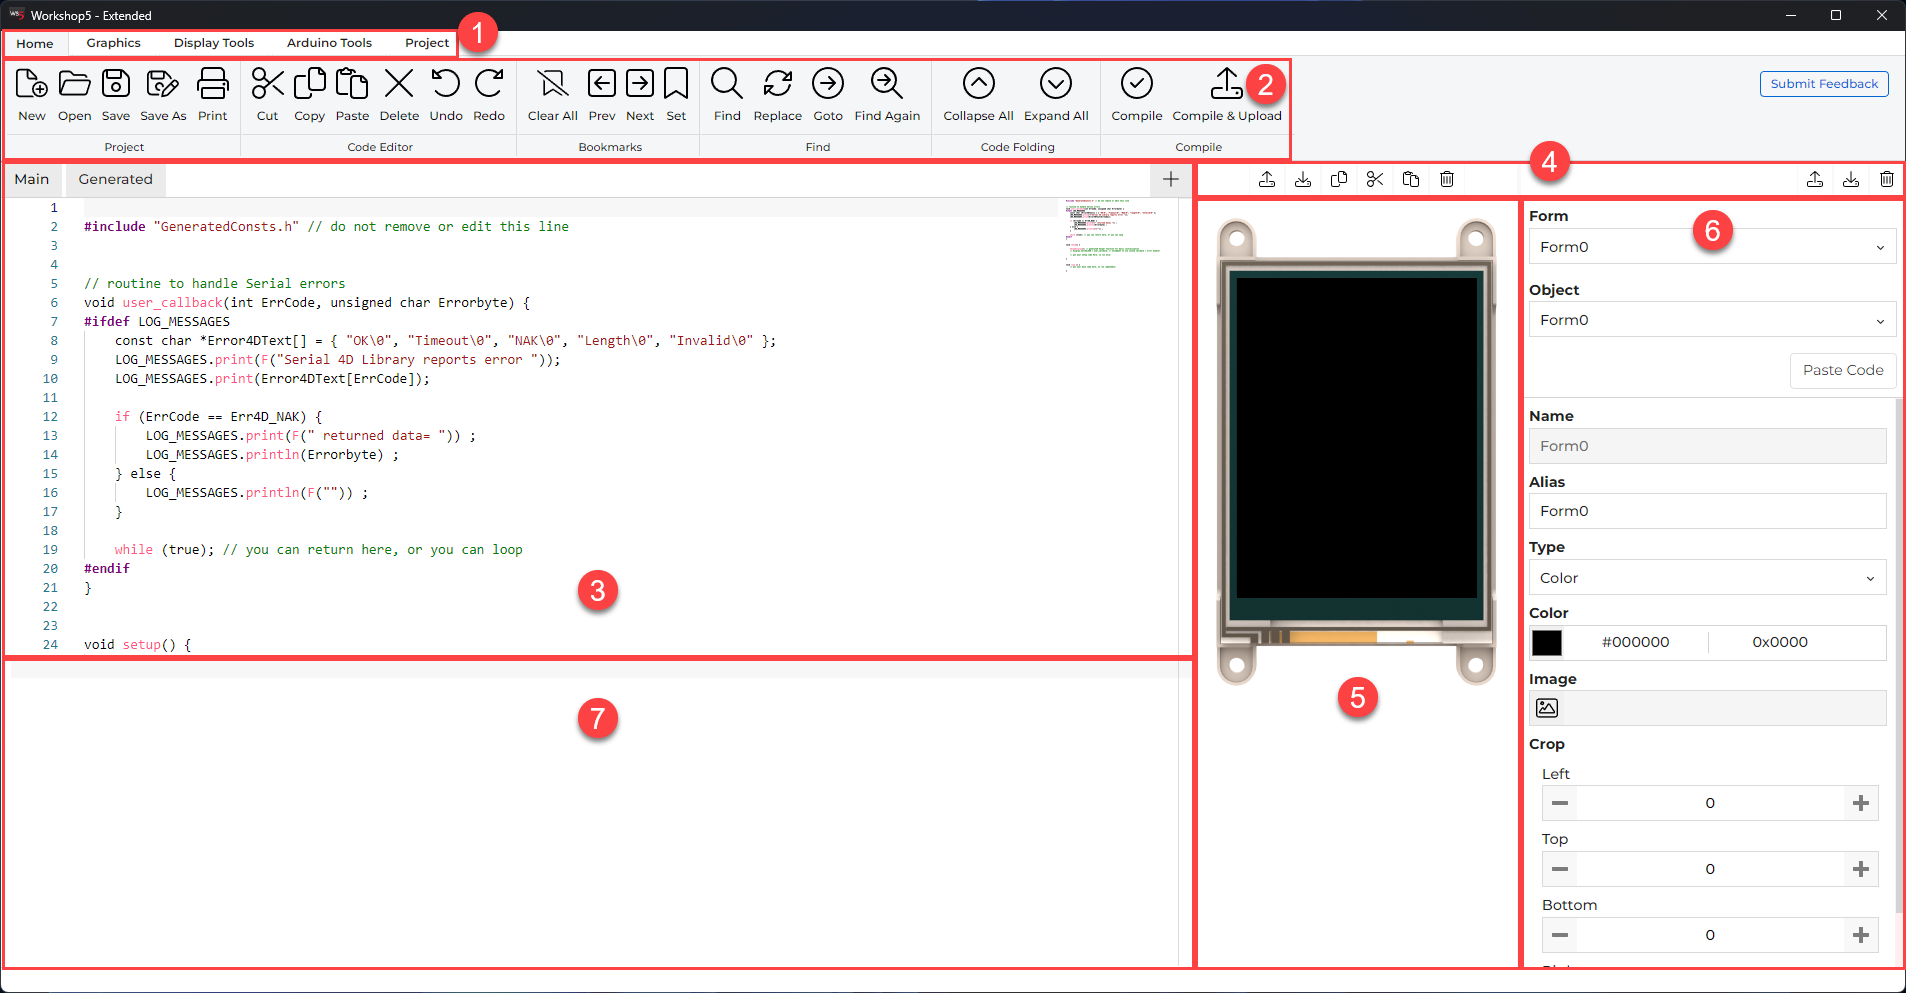
Task: Switch to the Graphics ribbon tab
Action: [x=113, y=43]
